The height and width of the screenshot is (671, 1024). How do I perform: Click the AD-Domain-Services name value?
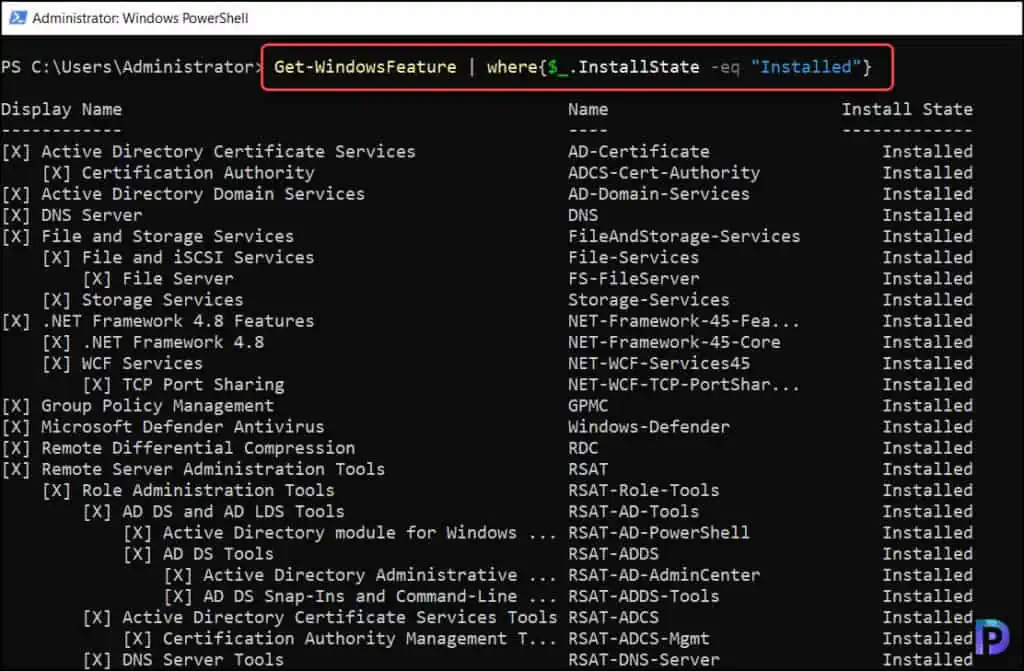pyautogui.click(x=659, y=194)
